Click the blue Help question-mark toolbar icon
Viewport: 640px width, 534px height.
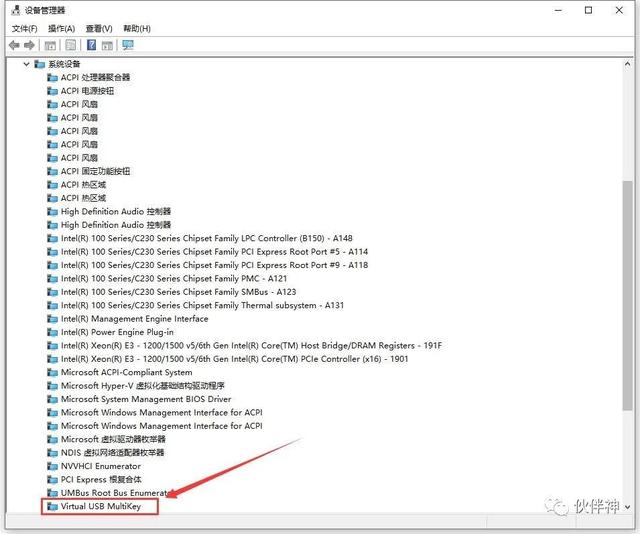(x=91, y=45)
